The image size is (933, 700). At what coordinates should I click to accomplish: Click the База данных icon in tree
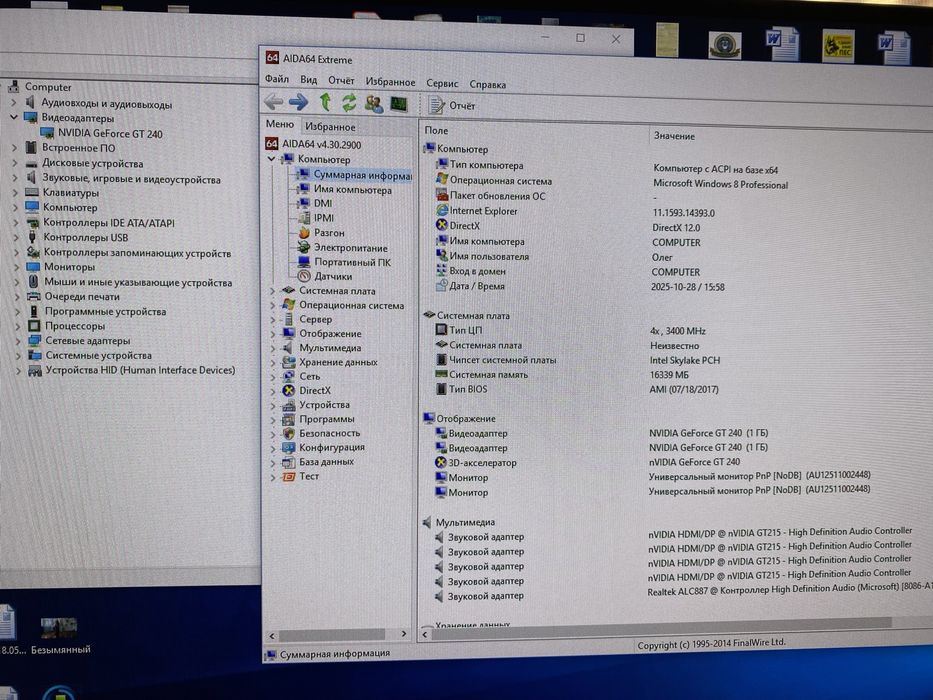pos(289,462)
